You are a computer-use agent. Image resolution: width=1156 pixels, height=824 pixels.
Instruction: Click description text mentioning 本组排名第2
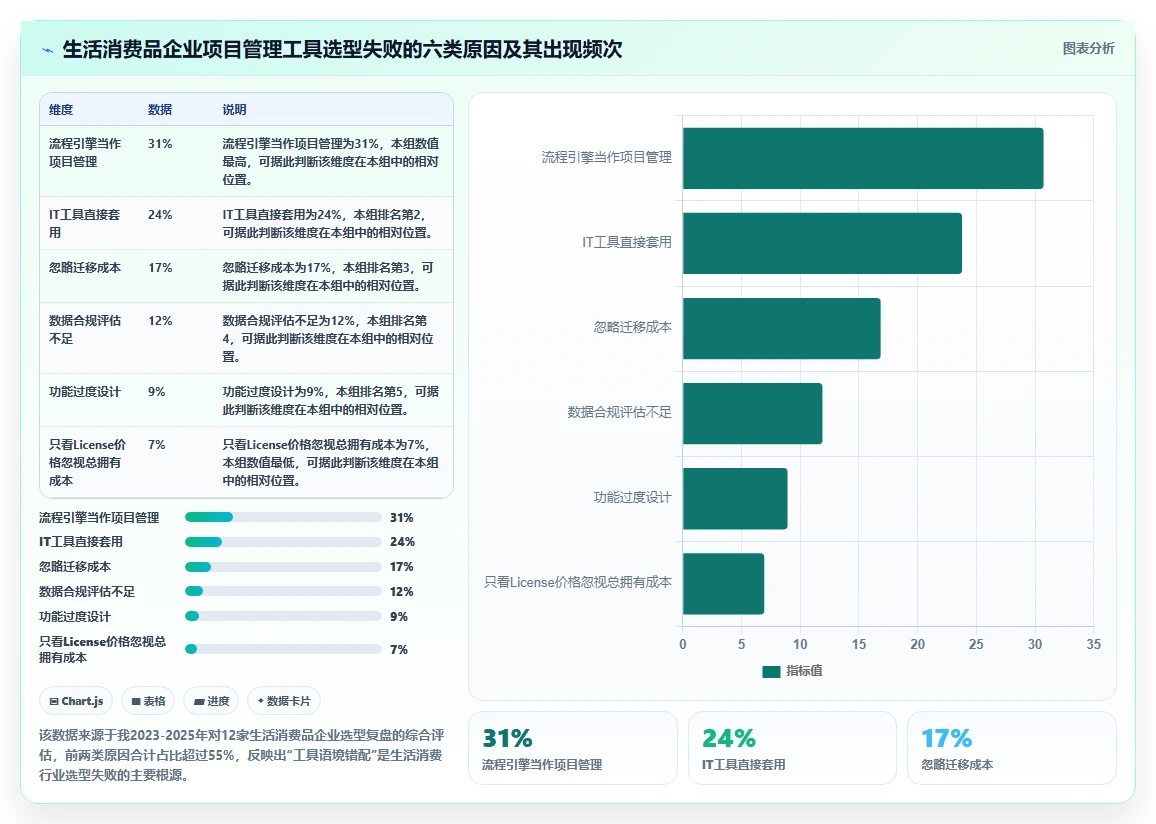328,223
